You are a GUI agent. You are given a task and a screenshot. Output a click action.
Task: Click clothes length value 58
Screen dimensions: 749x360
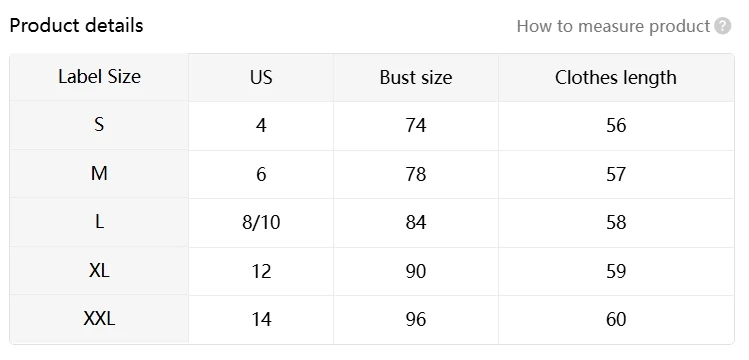click(x=616, y=222)
